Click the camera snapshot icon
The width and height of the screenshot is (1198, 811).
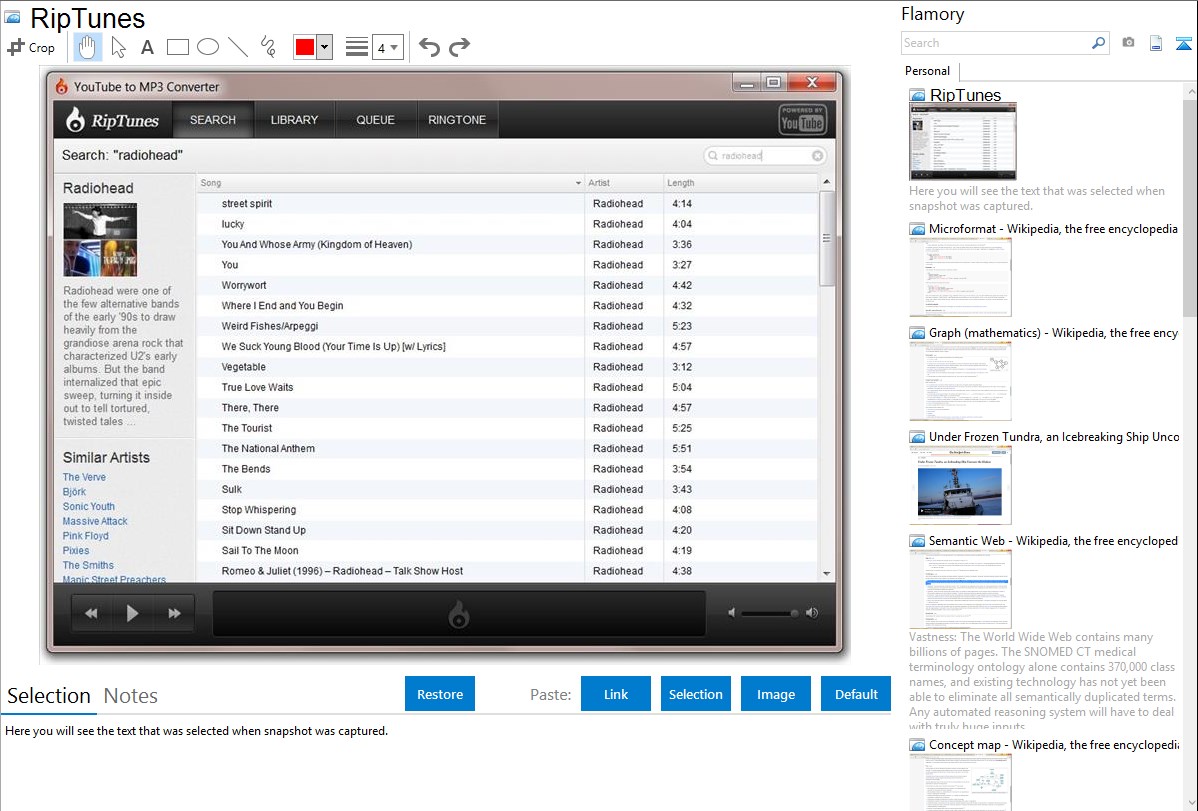pos(1128,43)
